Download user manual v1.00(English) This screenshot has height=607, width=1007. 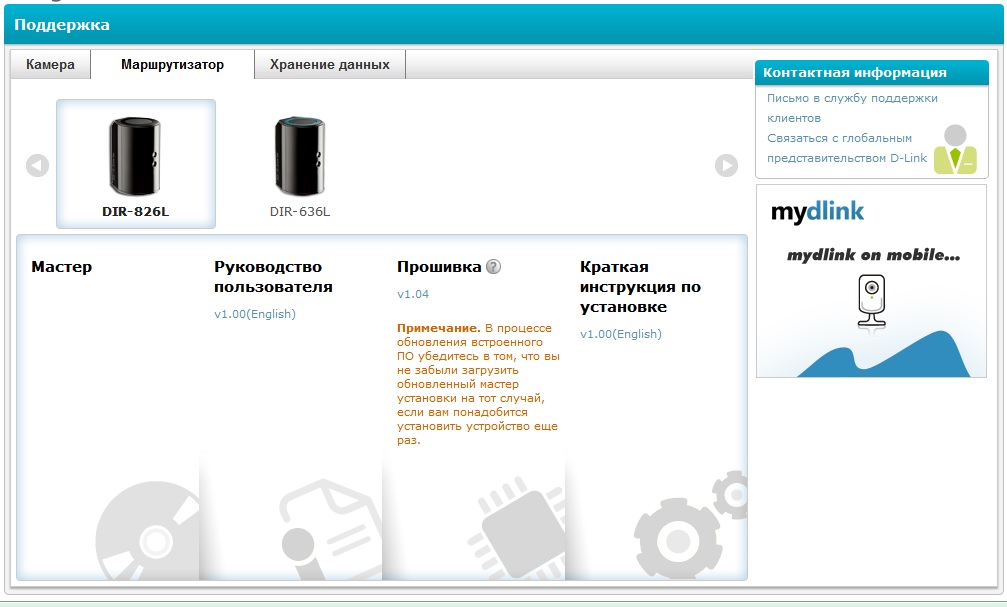(x=255, y=314)
